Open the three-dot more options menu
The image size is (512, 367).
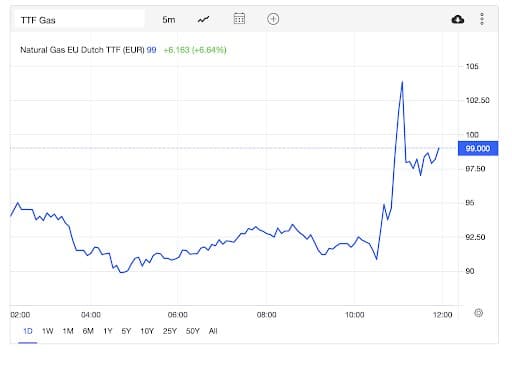click(x=482, y=19)
